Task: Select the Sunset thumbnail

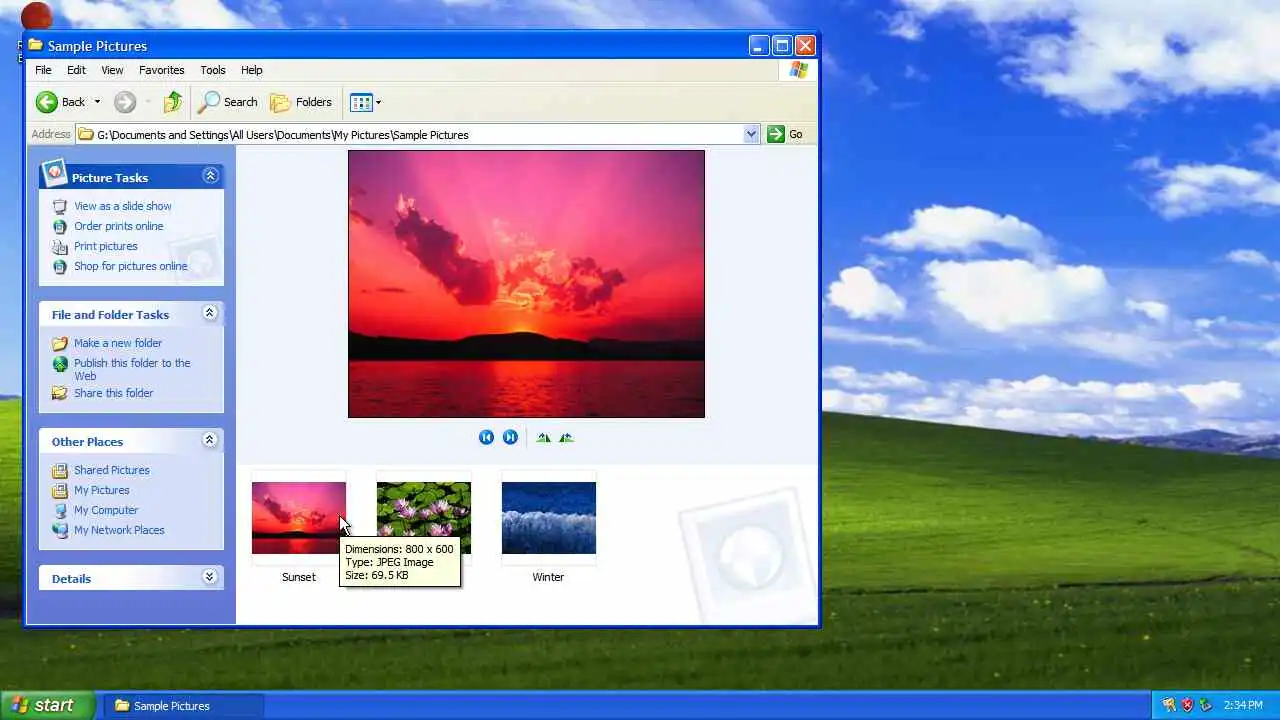Action: 298,518
